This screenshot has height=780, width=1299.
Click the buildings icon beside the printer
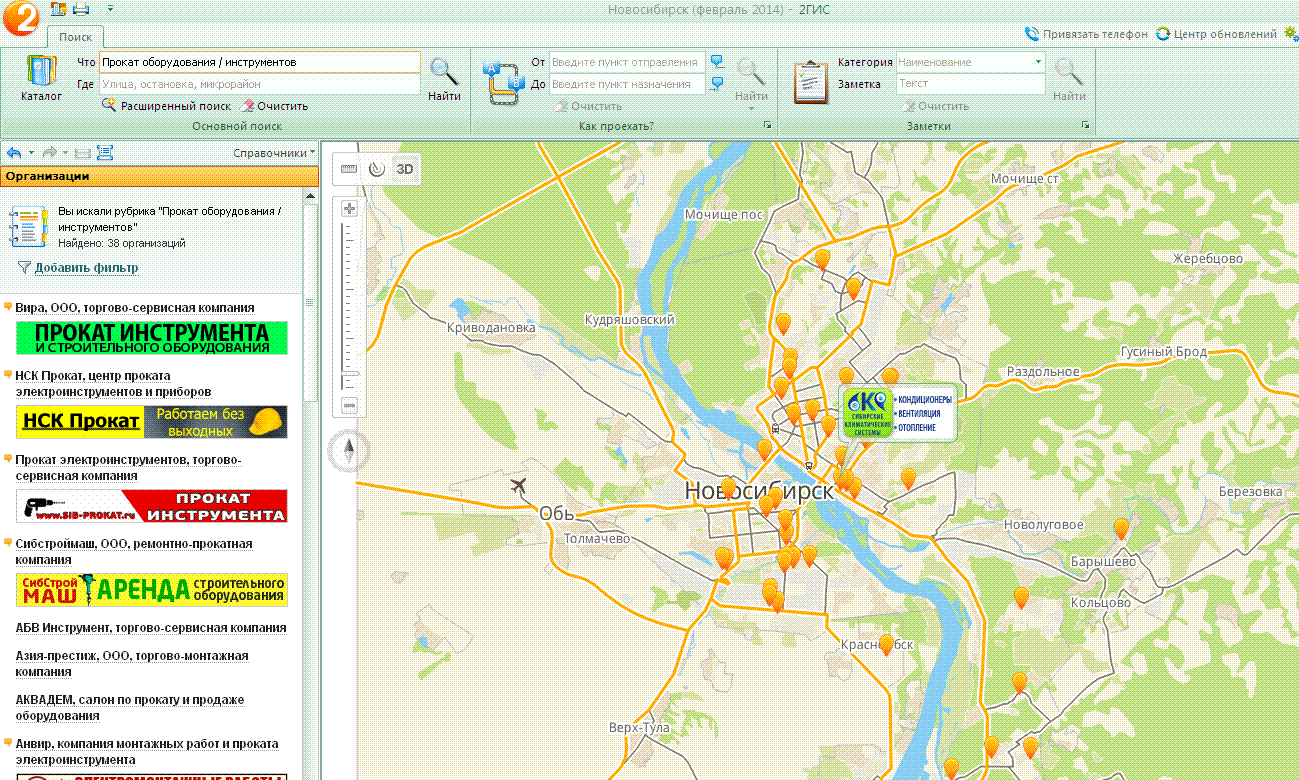coord(57,9)
